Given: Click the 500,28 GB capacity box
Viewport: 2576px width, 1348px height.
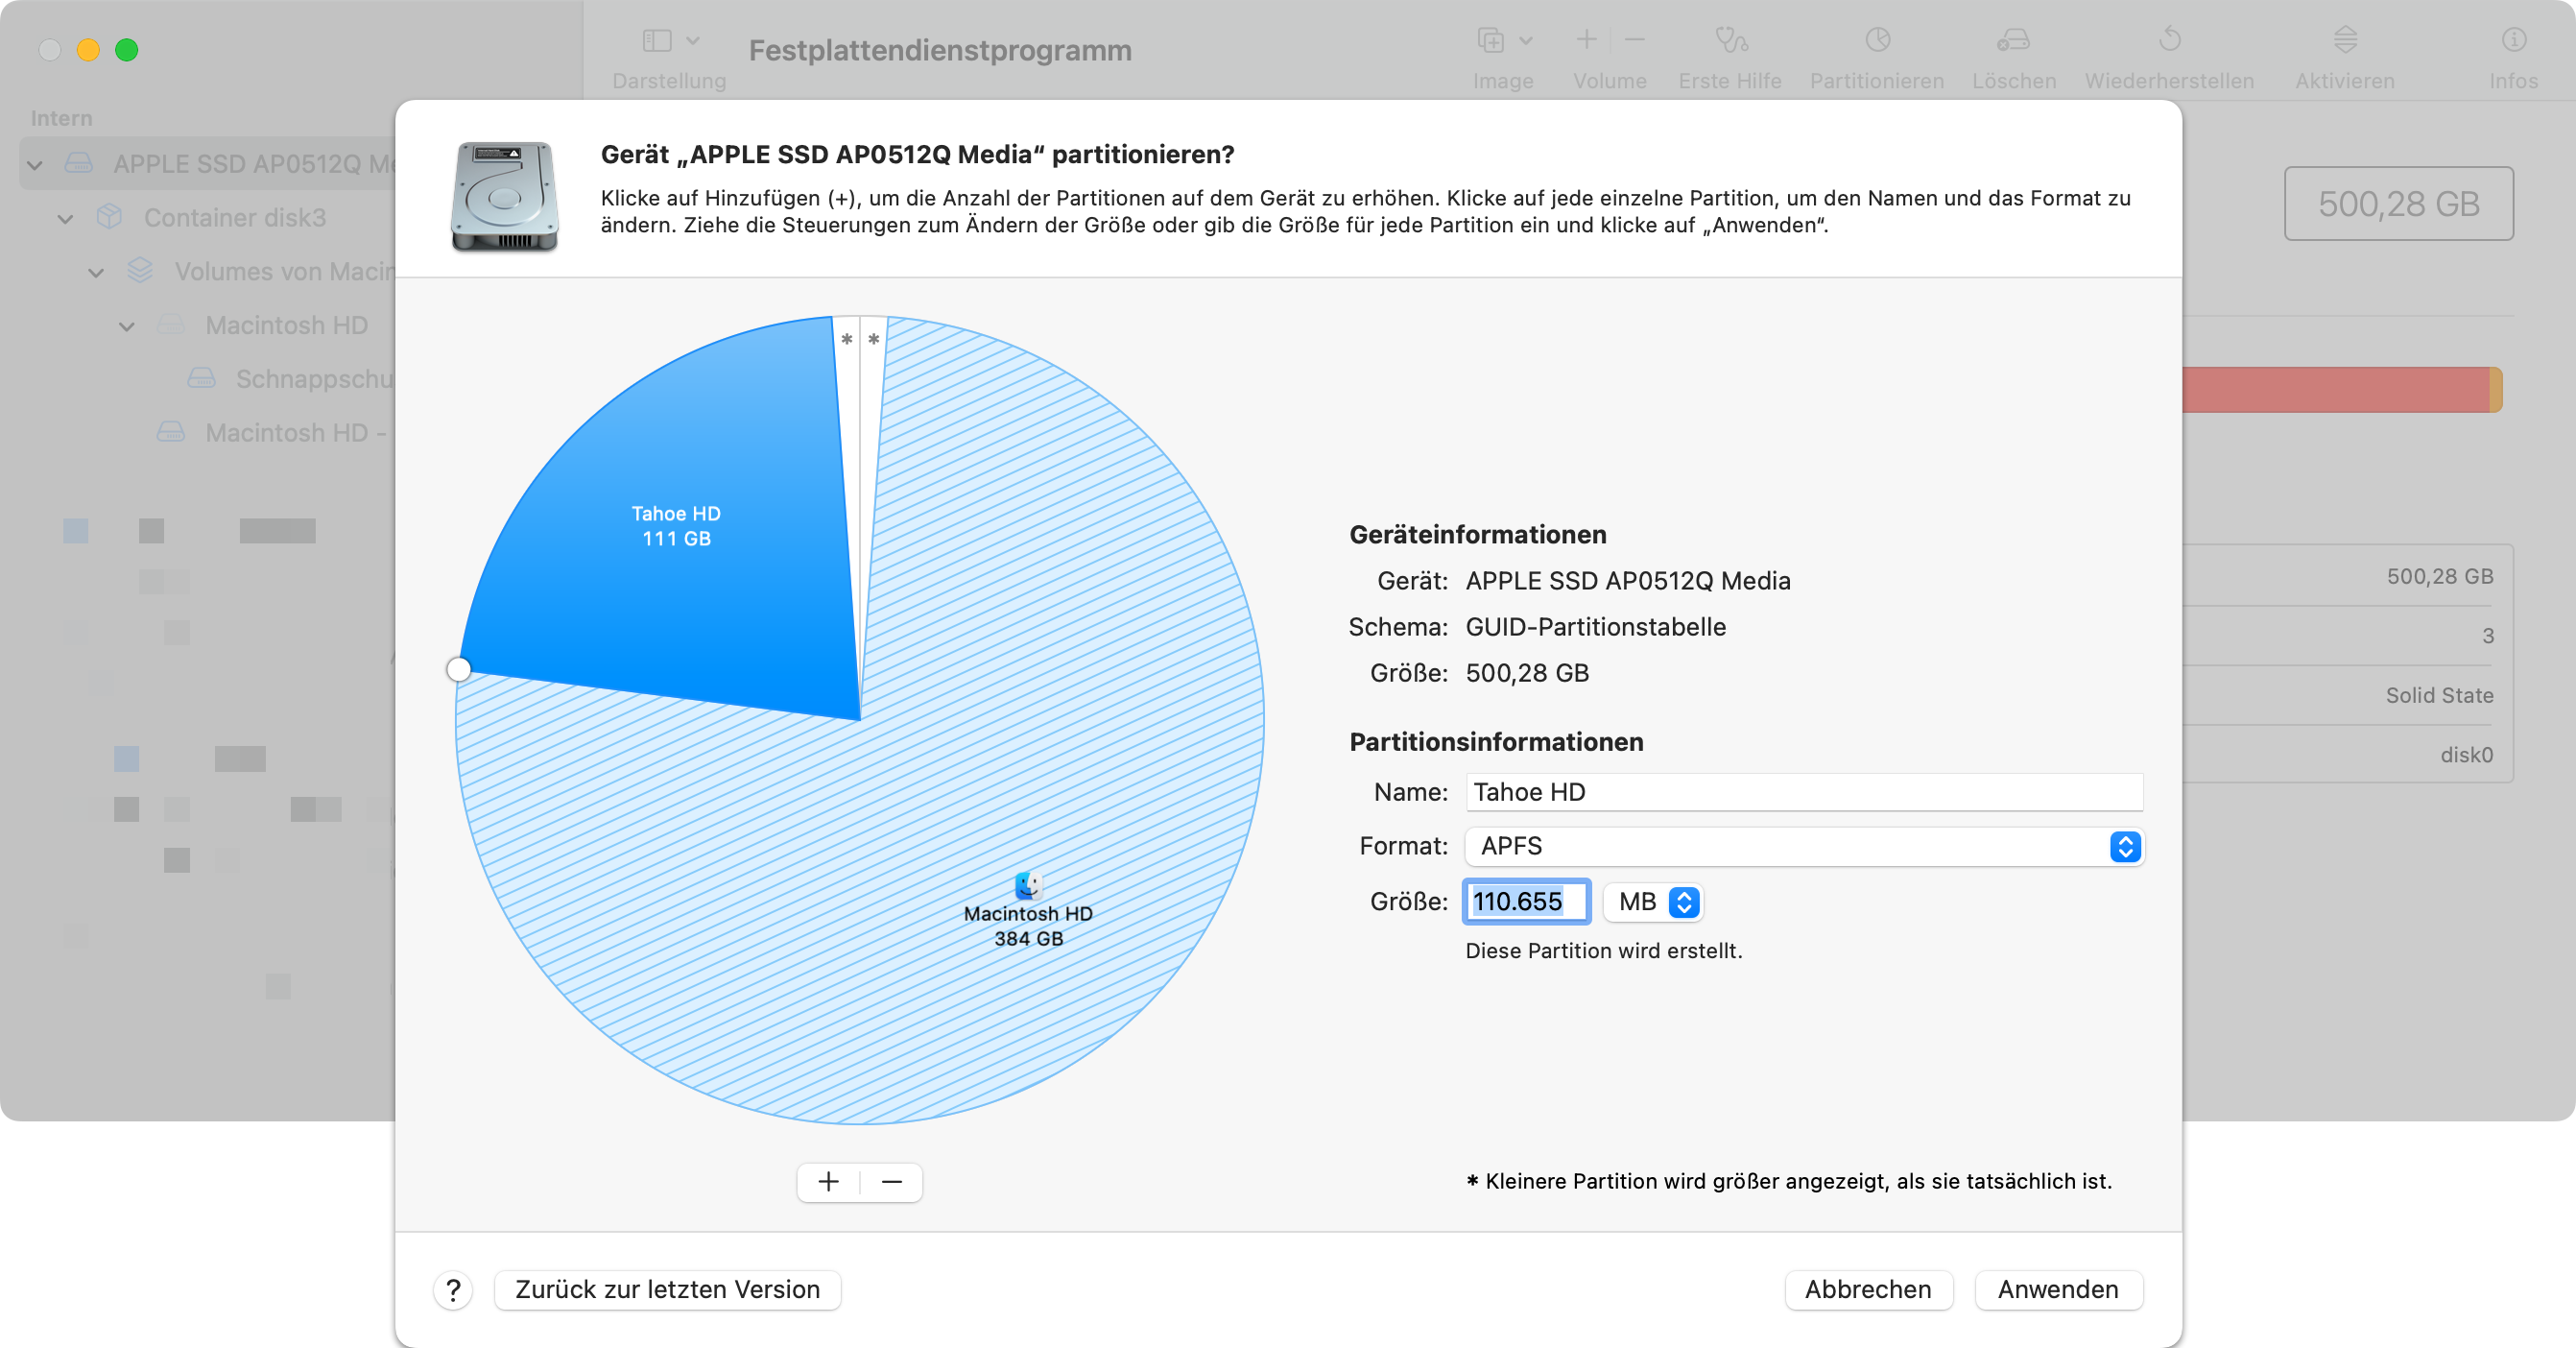Looking at the screenshot, I should (2398, 203).
